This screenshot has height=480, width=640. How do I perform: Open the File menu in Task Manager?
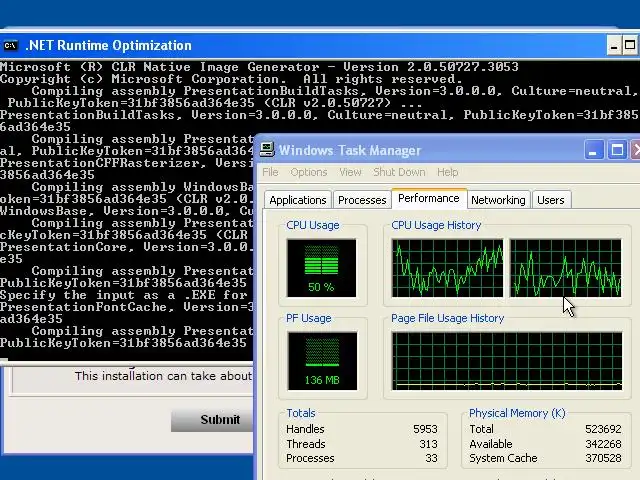pos(270,172)
